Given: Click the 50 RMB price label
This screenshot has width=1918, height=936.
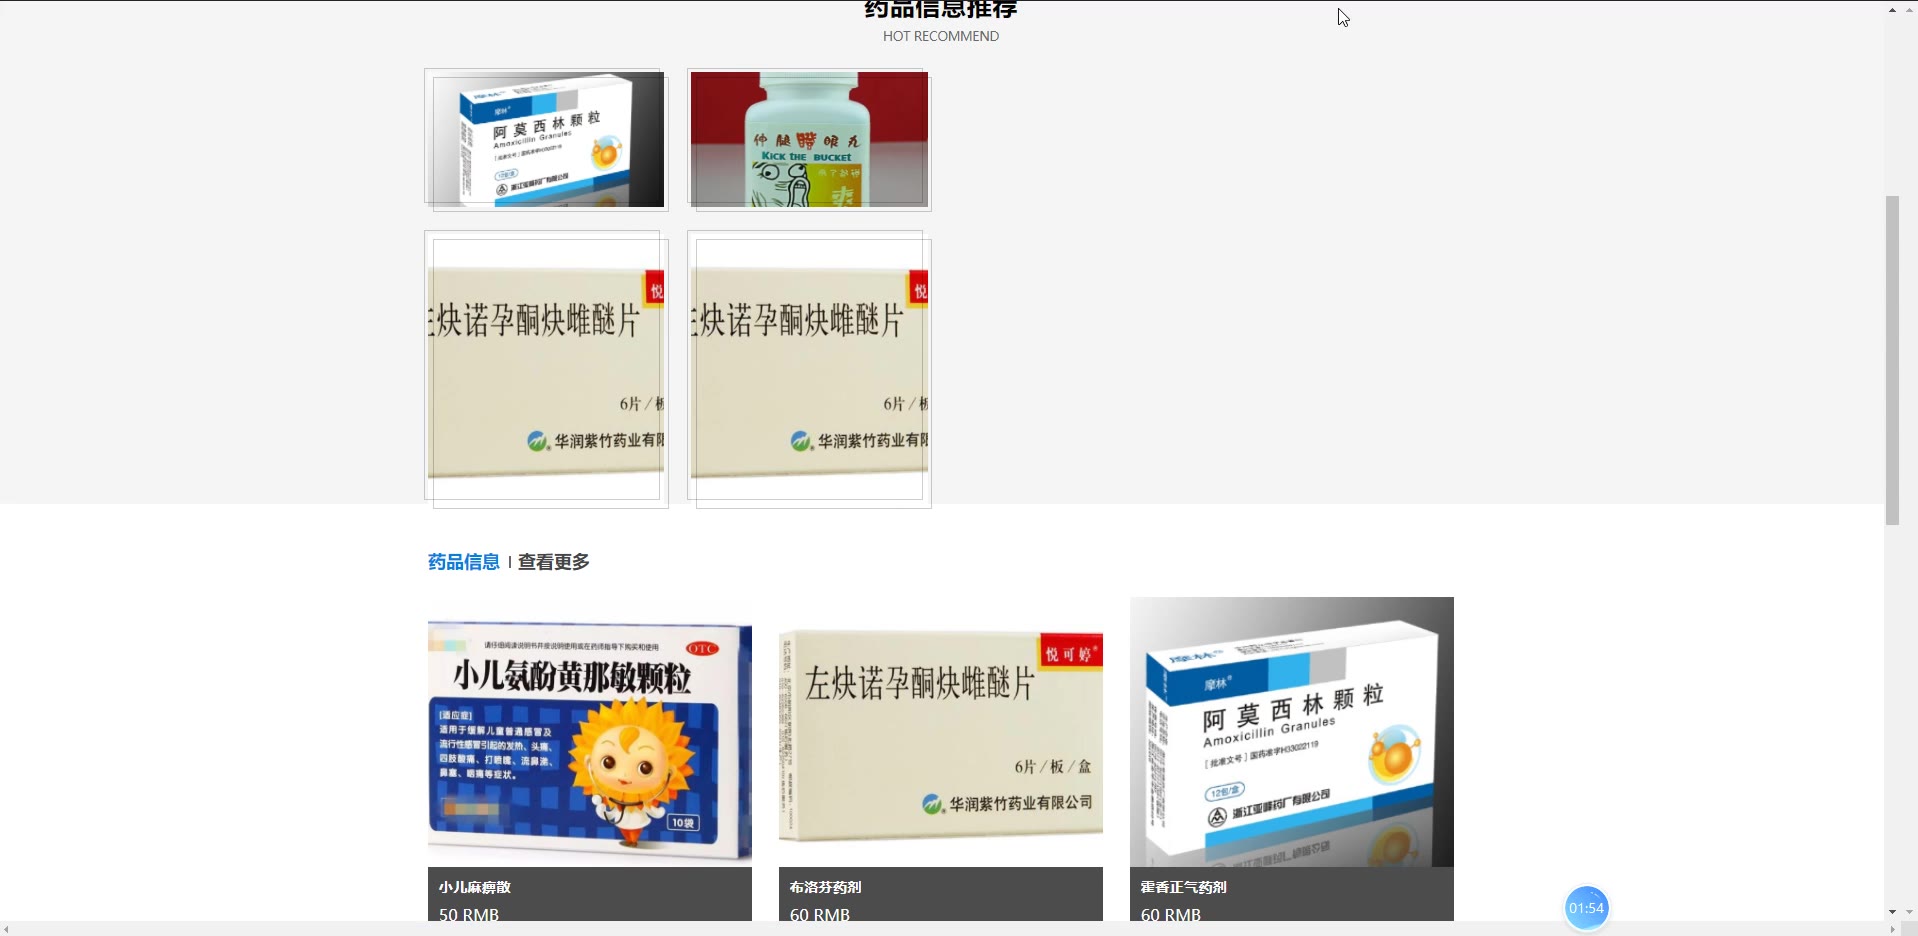Looking at the screenshot, I should click(469, 914).
